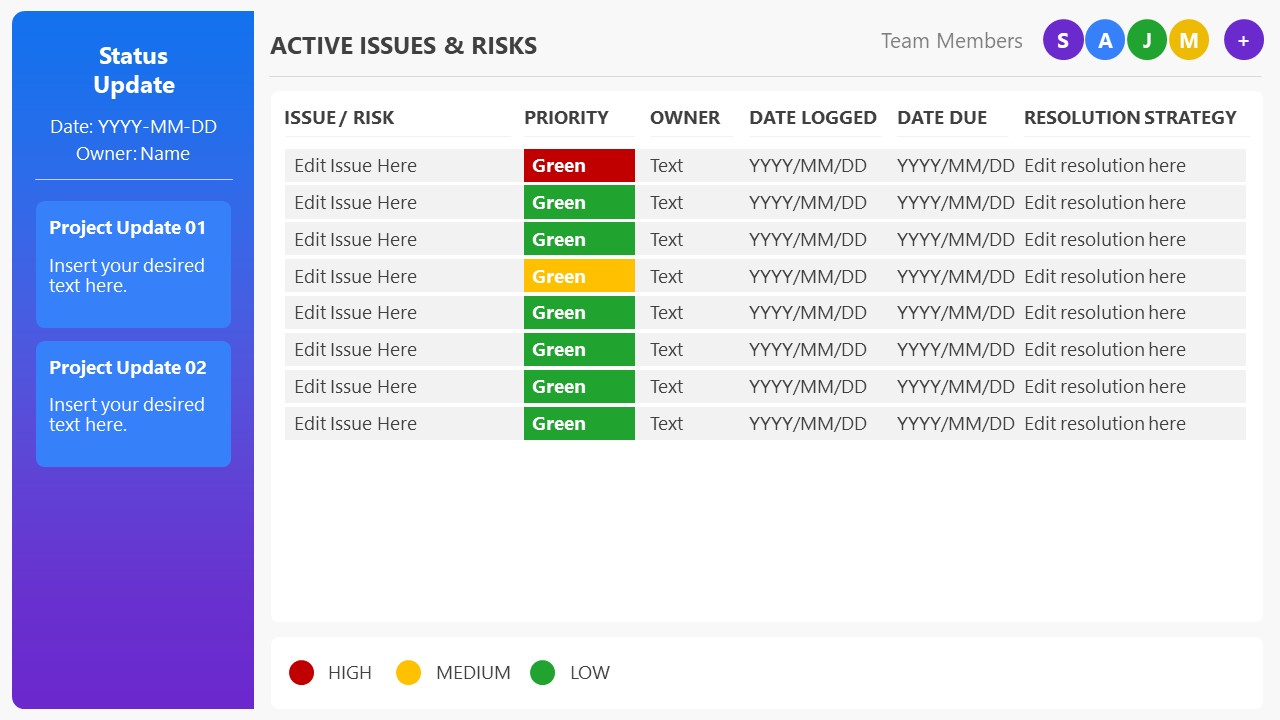Select the red HIGH priority legend dot
Image resolution: width=1280 pixels, height=720 pixels.
click(302, 673)
